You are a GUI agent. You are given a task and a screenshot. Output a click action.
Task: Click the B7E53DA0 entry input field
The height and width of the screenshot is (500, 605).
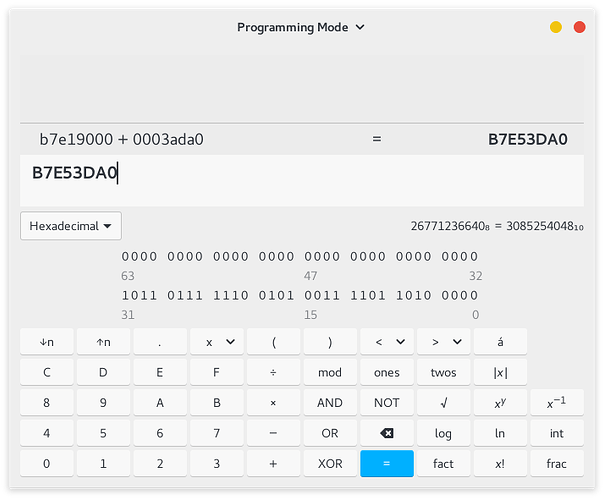[302, 181]
